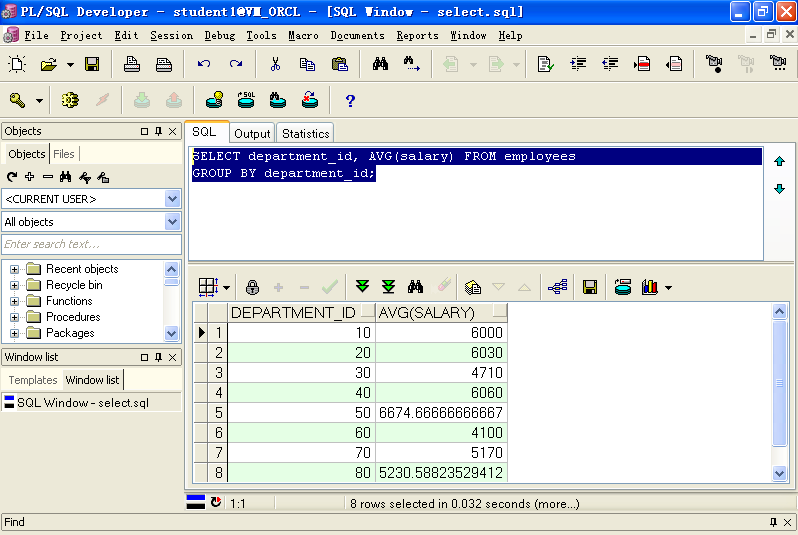Screen dimensions: 798x535
Task: Click the binoculars Find icon in main toolbar
Action: coord(380,64)
